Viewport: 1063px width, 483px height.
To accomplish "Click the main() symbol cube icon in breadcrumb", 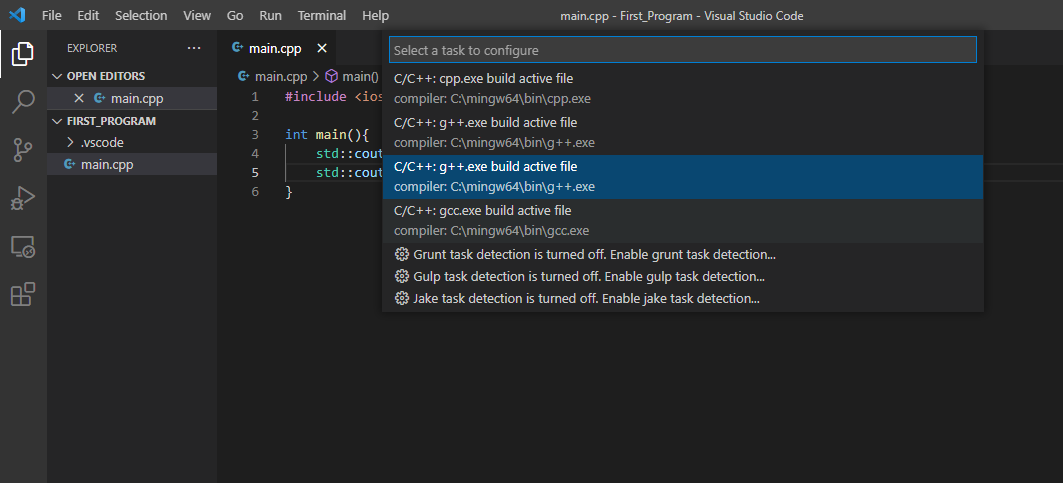I will 332,76.
